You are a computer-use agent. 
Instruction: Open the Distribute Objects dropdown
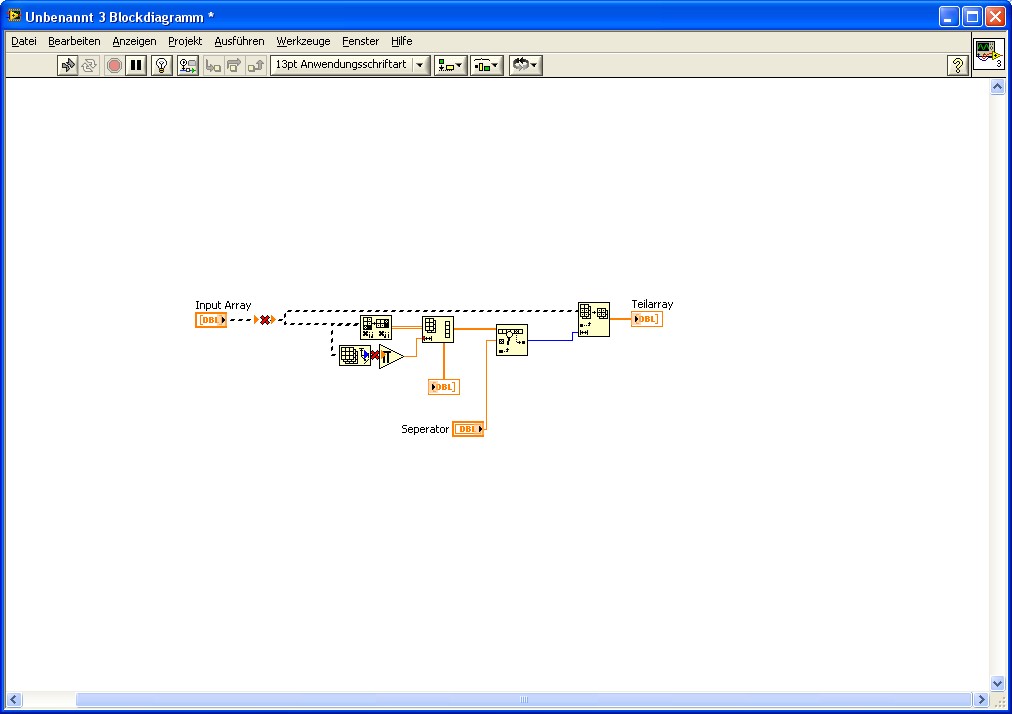(487, 65)
